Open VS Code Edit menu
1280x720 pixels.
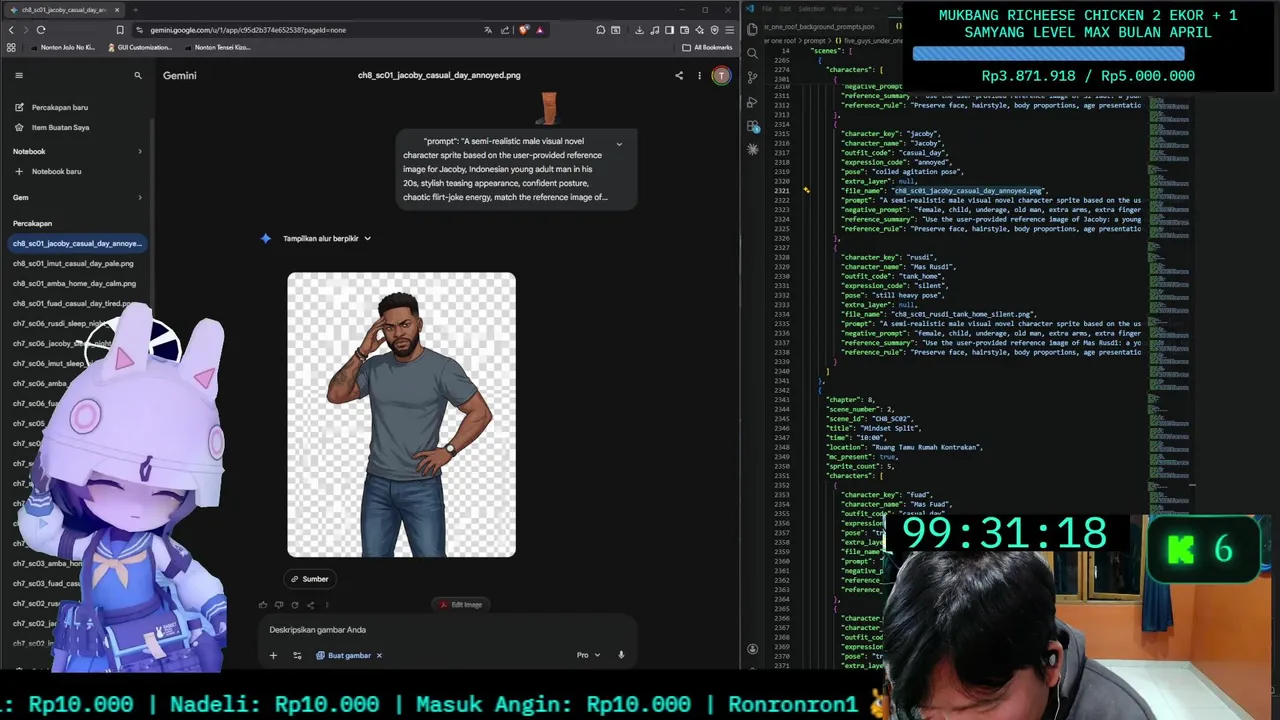785,9
